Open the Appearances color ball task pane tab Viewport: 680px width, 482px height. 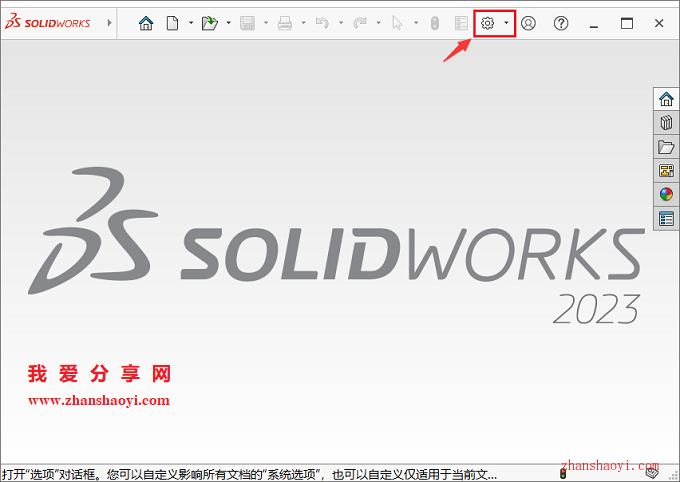tap(666, 194)
